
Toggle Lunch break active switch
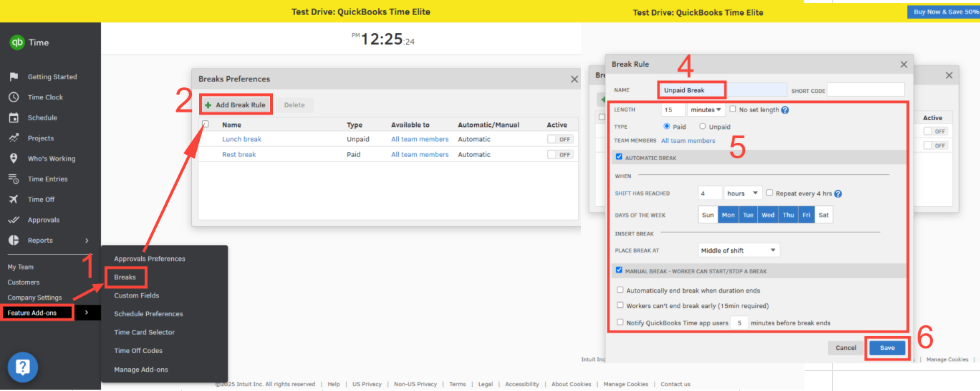coord(560,139)
